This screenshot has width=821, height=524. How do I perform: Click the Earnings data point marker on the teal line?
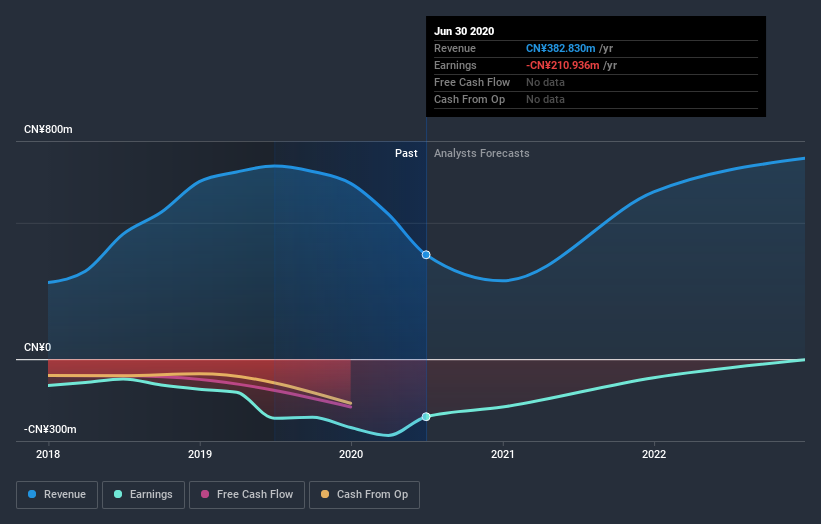[x=426, y=417]
